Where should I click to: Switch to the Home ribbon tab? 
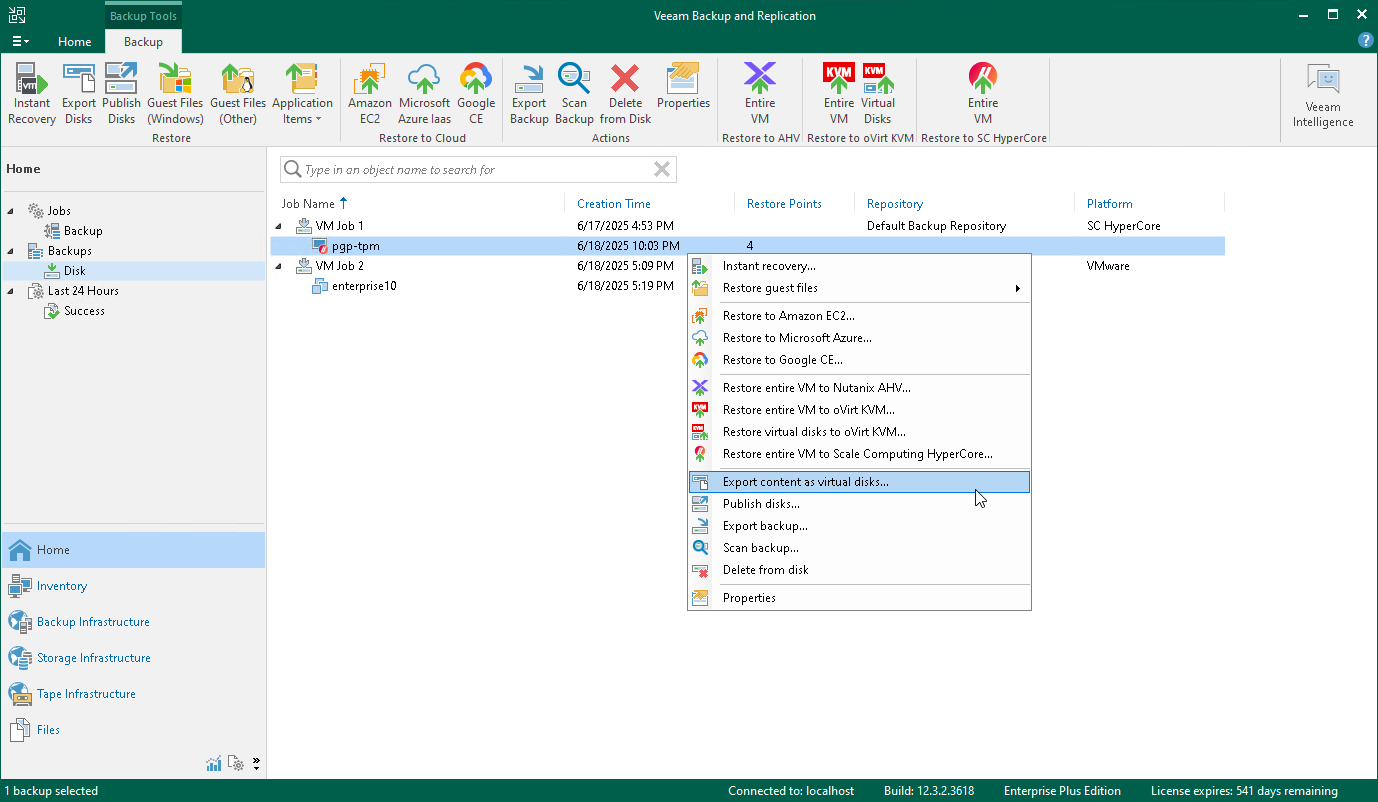pos(74,42)
